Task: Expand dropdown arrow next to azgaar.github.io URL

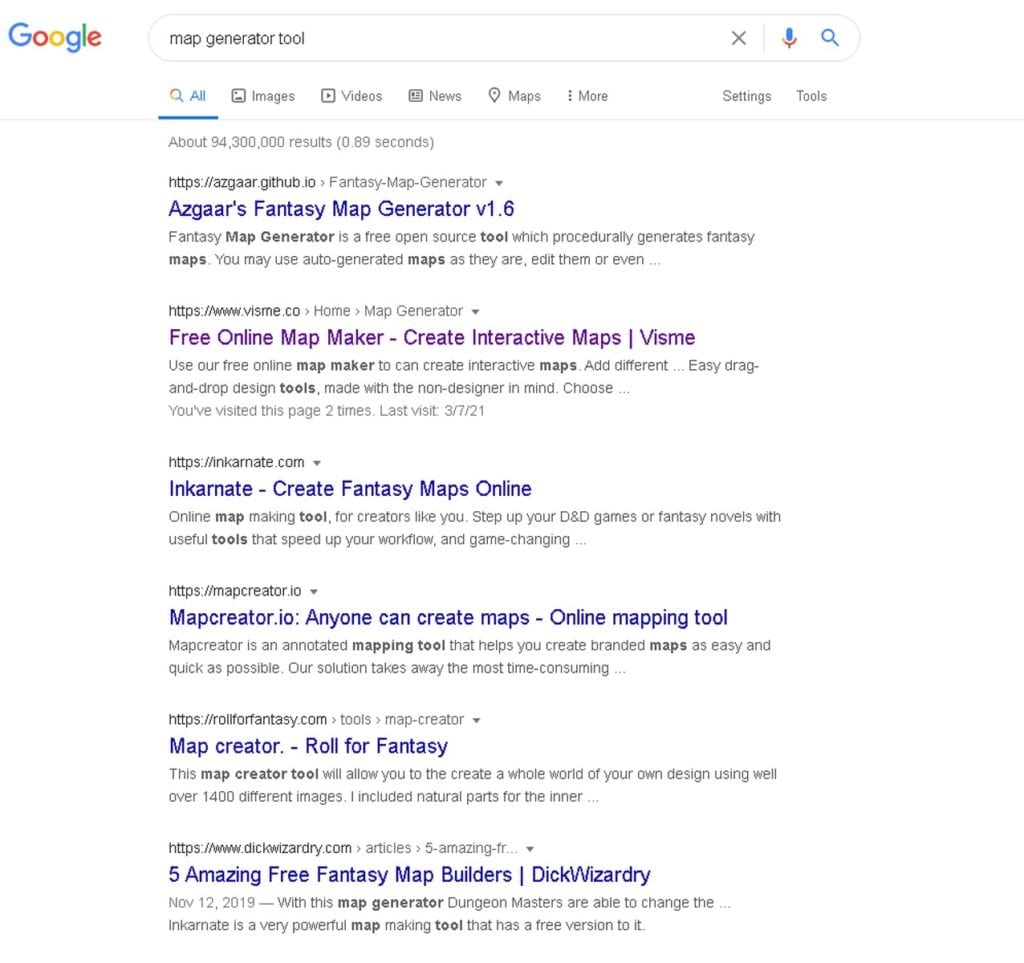Action: (499, 183)
